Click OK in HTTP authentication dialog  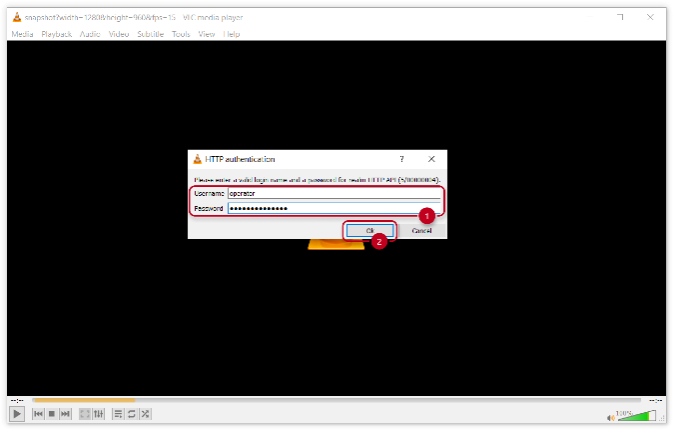tap(369, 230)
